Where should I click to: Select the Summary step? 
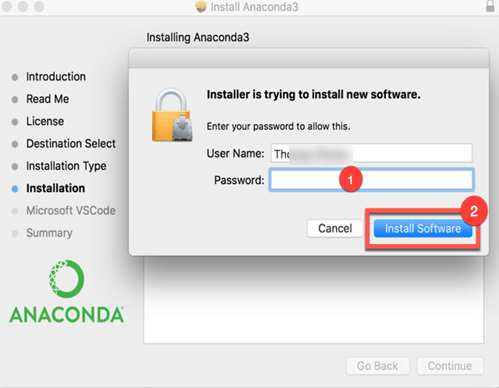tap(49, 233)
